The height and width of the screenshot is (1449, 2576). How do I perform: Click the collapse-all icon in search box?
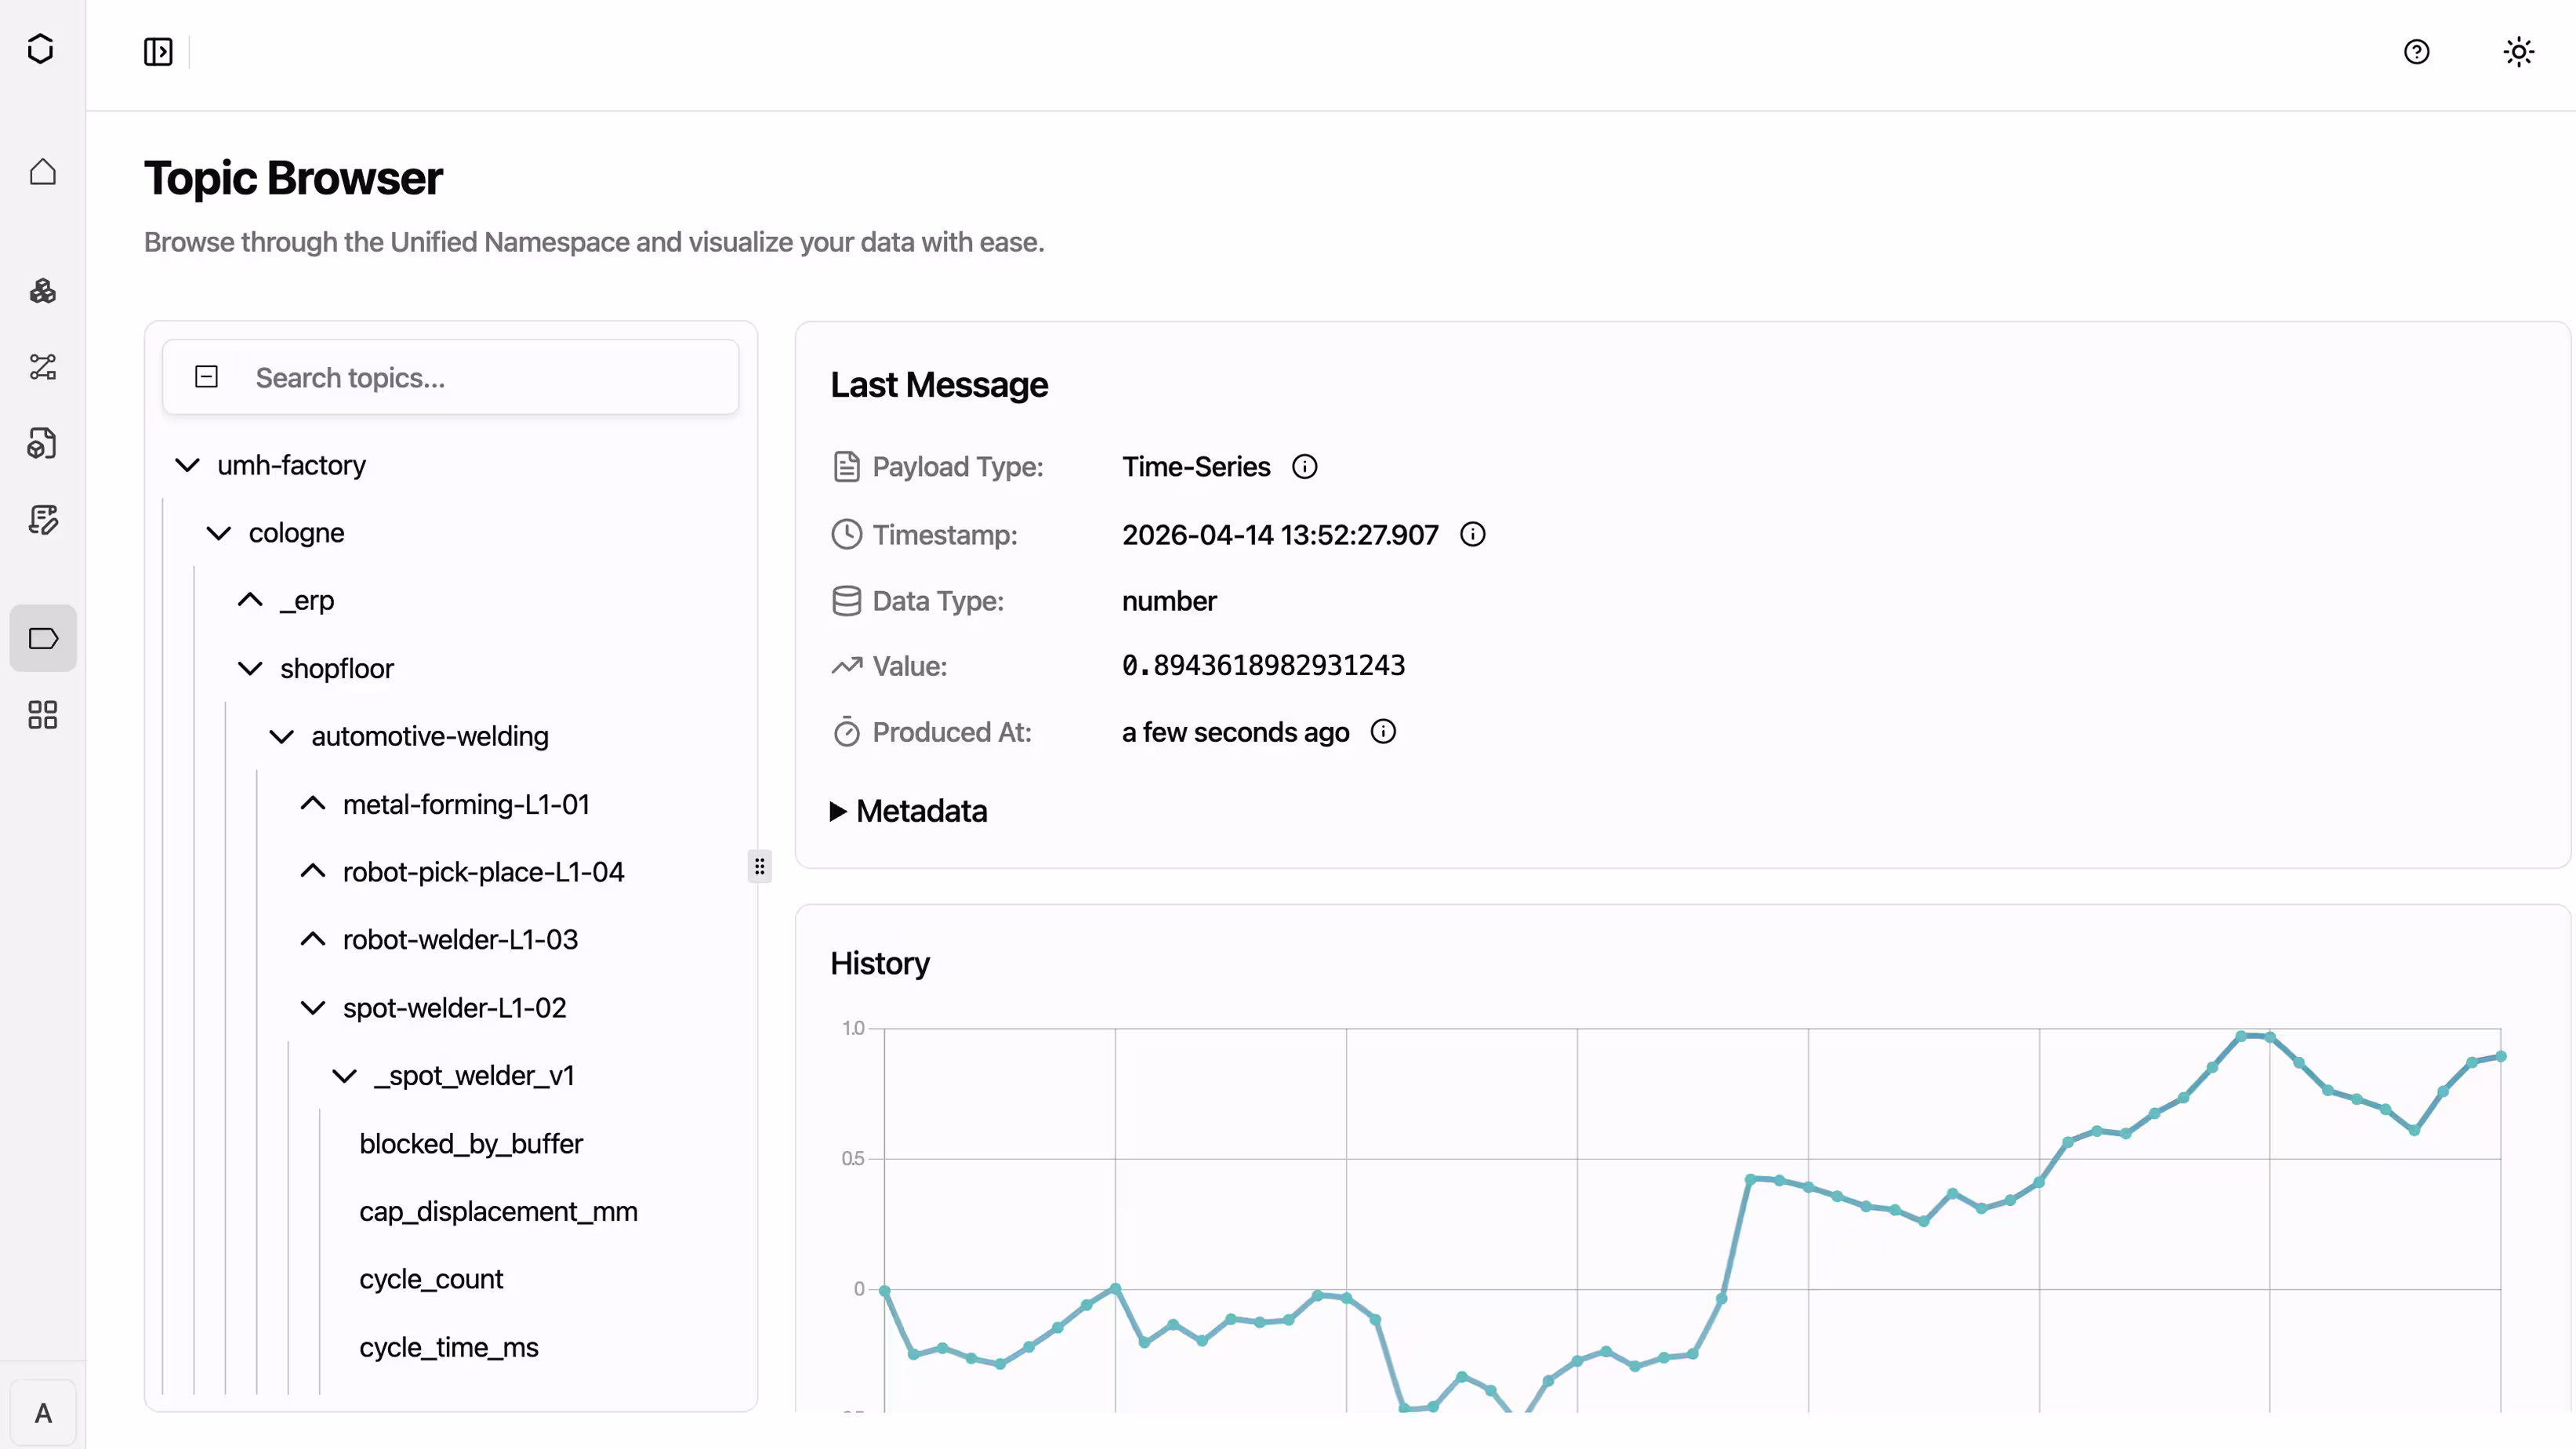[206, 377]
